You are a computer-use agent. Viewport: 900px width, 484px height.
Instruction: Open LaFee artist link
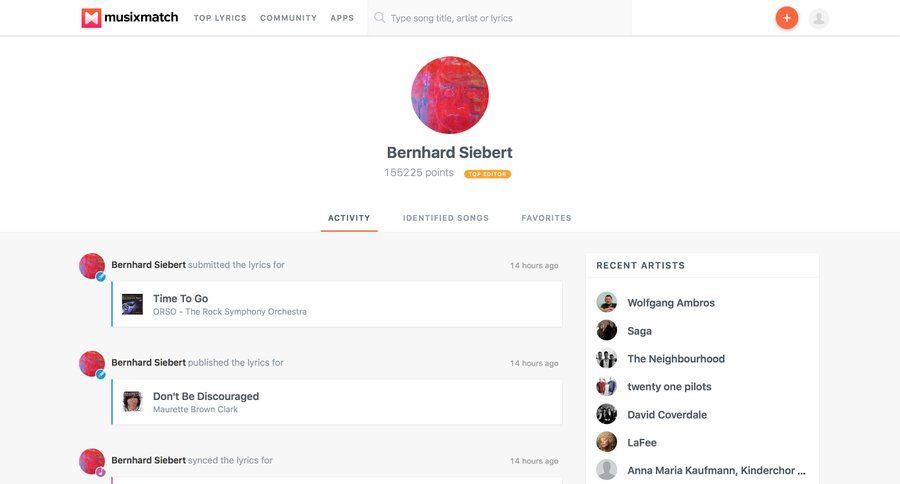point(642,443)
